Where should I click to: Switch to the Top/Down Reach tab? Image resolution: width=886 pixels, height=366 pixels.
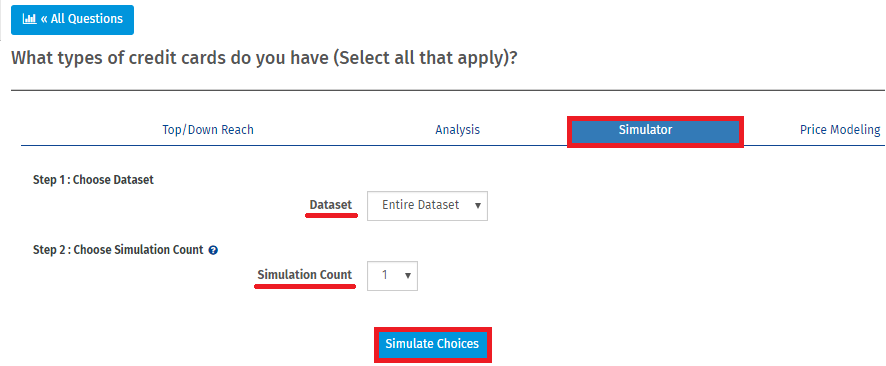tap(208, 130)
